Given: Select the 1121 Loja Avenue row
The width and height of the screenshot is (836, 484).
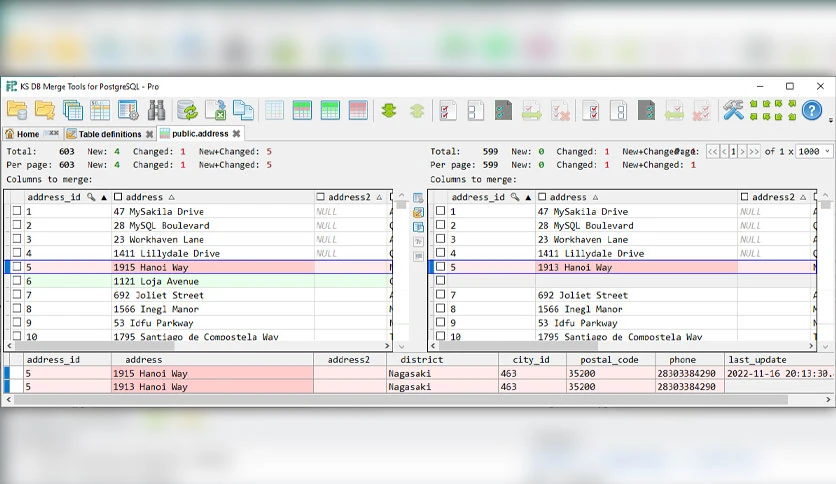Looking at the screenshot, I should tap(198, 281).
